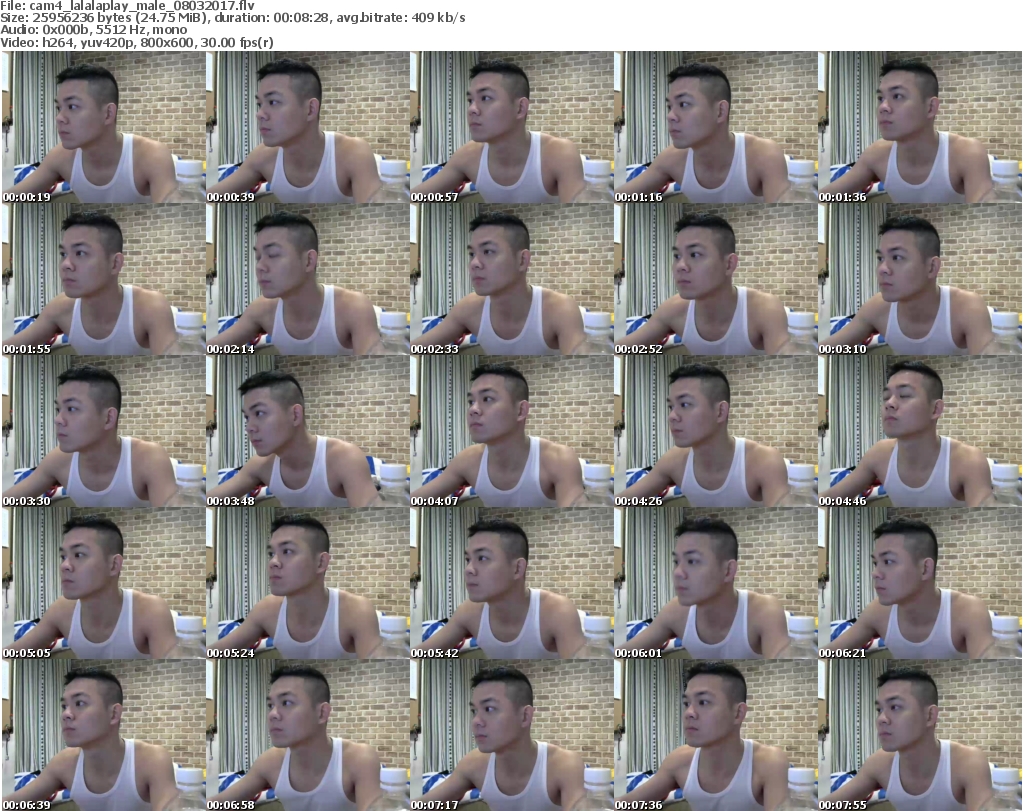Select the thumbnail frame timestamped 00:01:16
Image resolution: width=1024 pixels, height=811 pixels.
[x=716, y=127]
